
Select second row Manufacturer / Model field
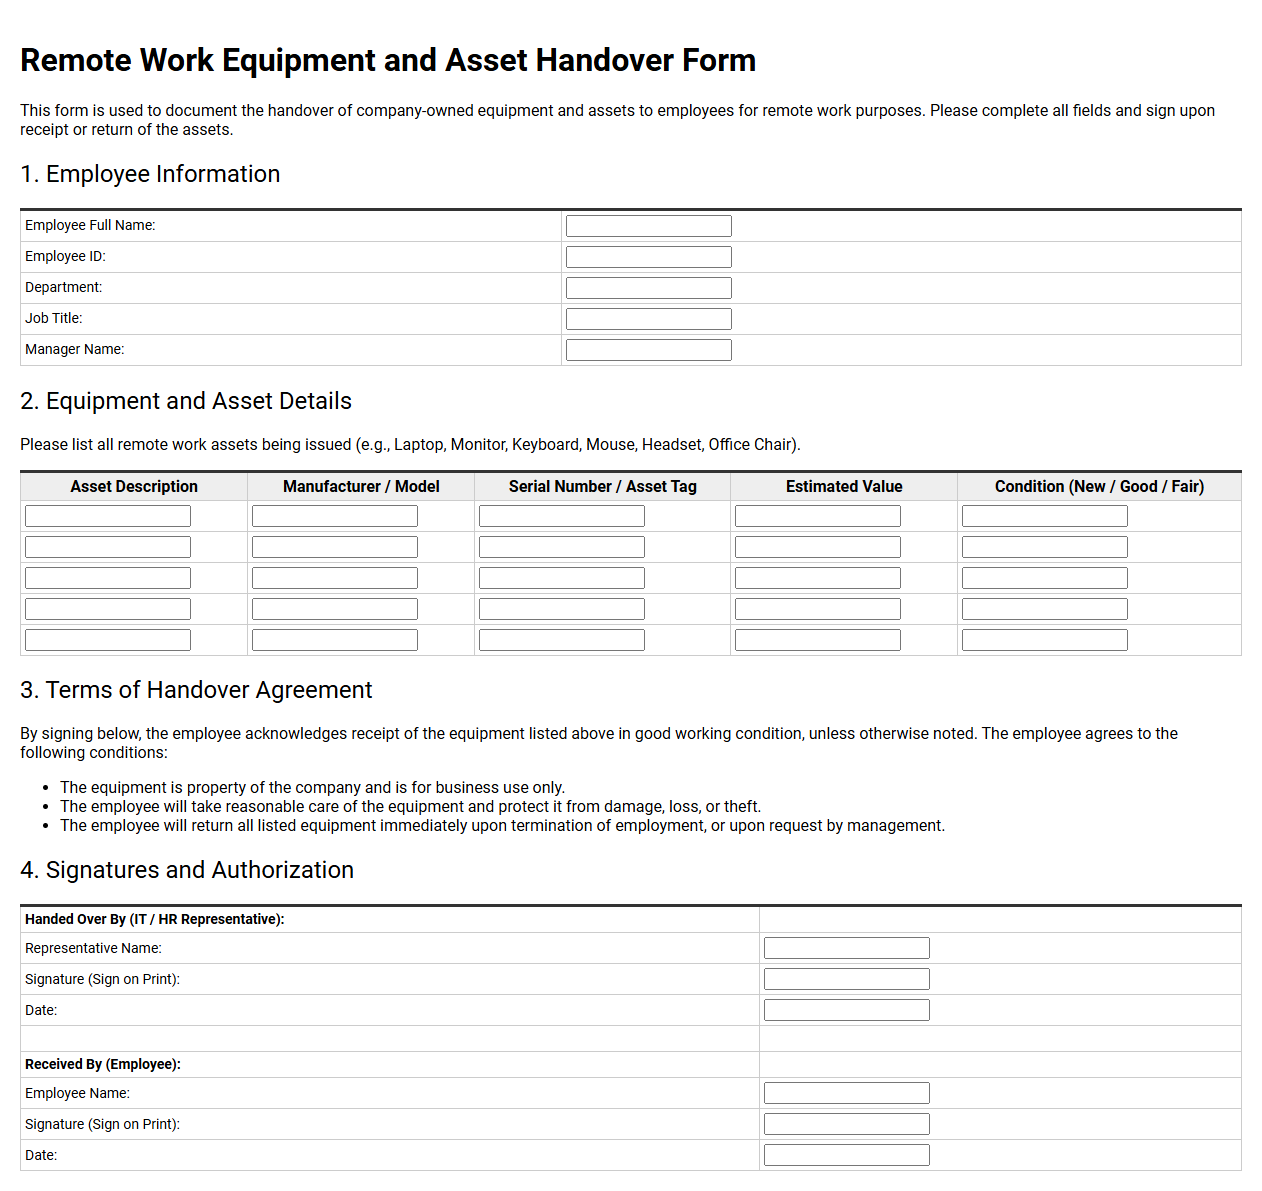[x=335, y=547]
